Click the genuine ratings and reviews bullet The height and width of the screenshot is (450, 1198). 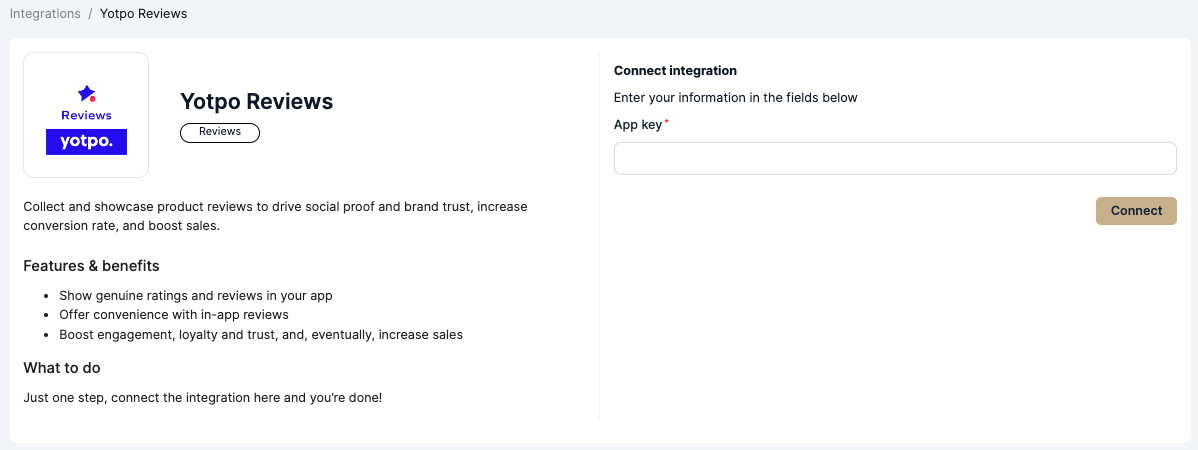[x=195, y=296]
